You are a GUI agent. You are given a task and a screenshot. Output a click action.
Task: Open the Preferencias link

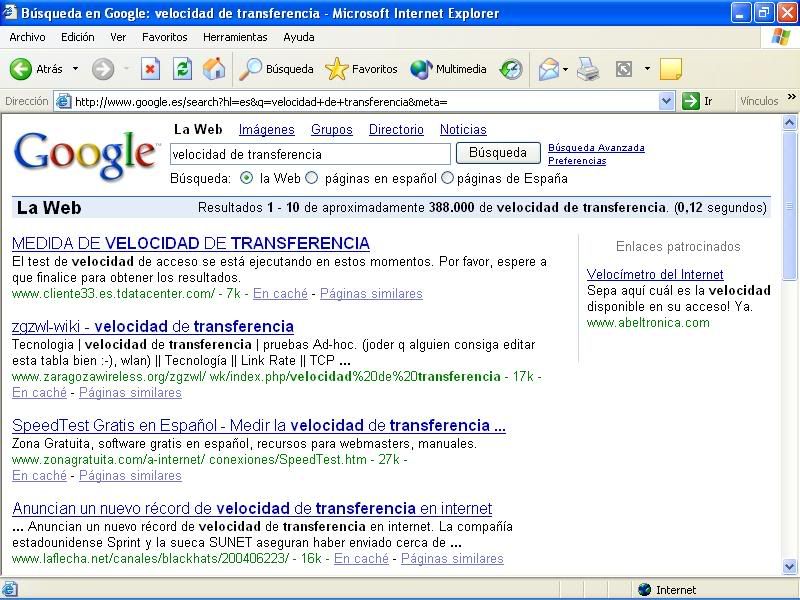click(x=577, y=161)
